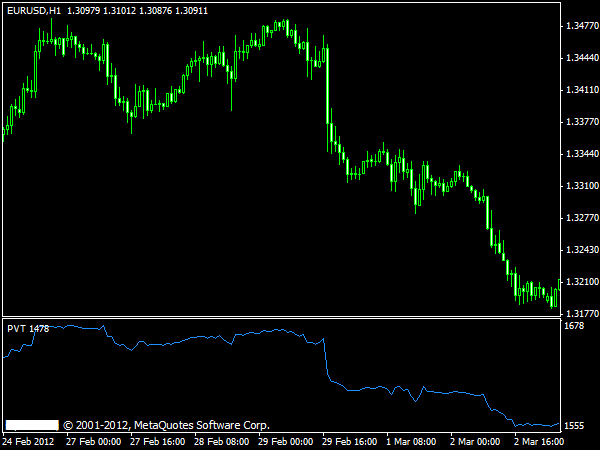This screenshot has height=450, width=600.
Task: Click the MetaQuotes Software Corp. copyright text
Action: (166, 425)
